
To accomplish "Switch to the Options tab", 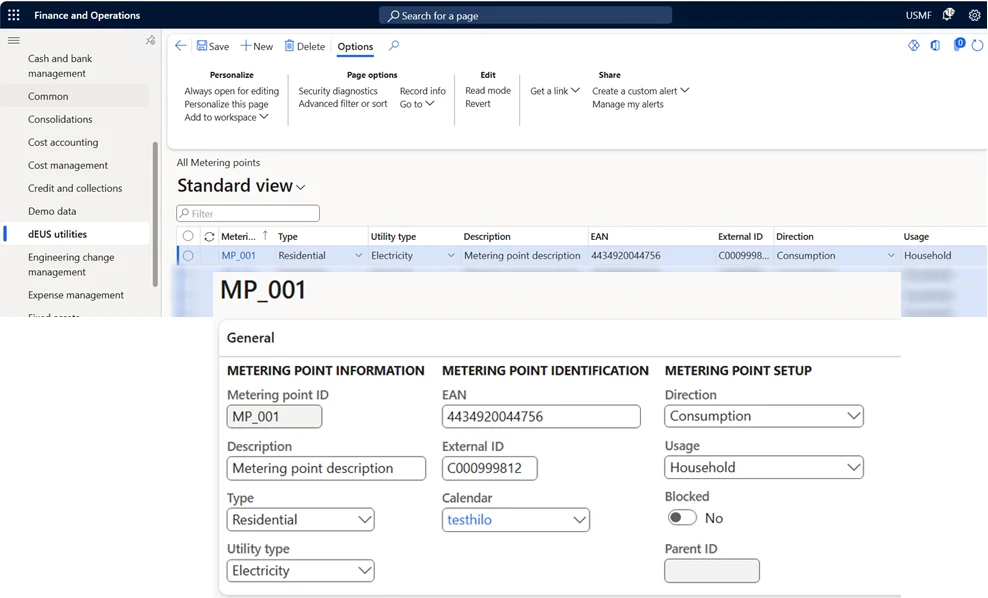I will click(355, 47).
